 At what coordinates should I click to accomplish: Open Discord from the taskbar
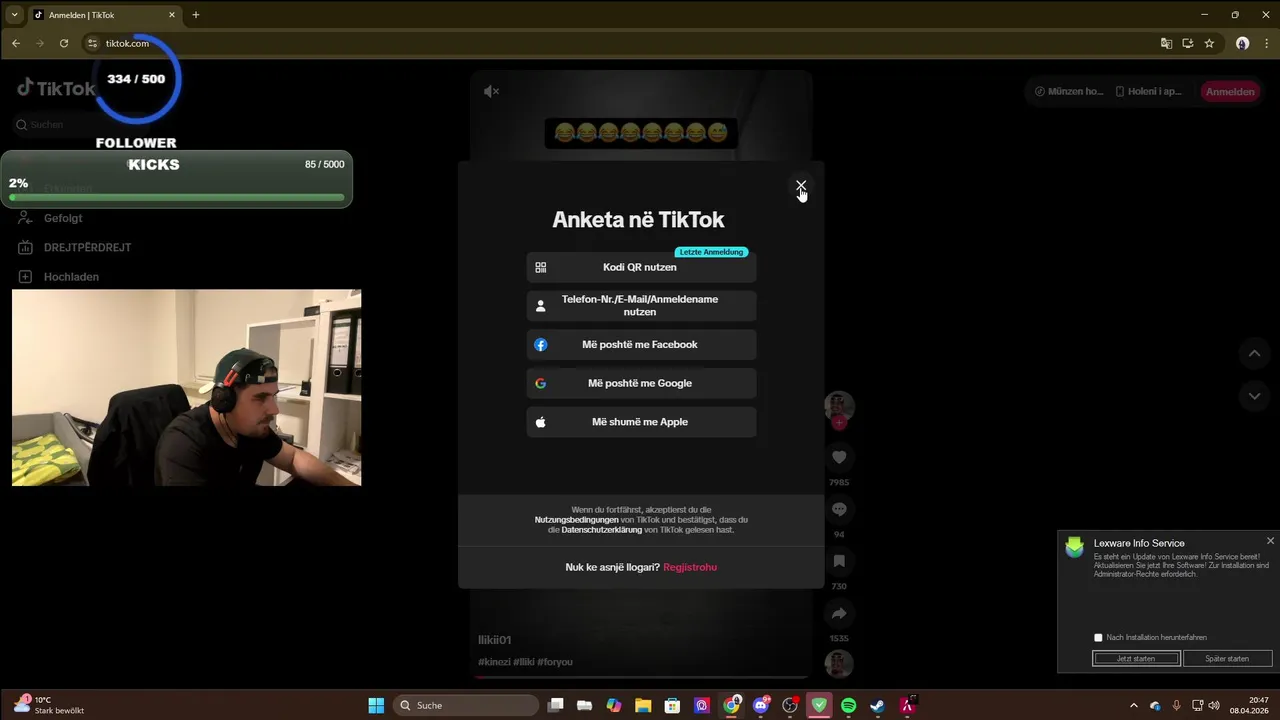pyautogui.click(x=760, y=706)
